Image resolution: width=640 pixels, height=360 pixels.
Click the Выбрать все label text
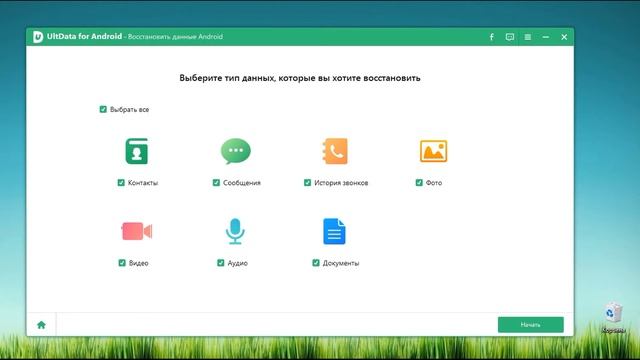click(x=129, y=109)
